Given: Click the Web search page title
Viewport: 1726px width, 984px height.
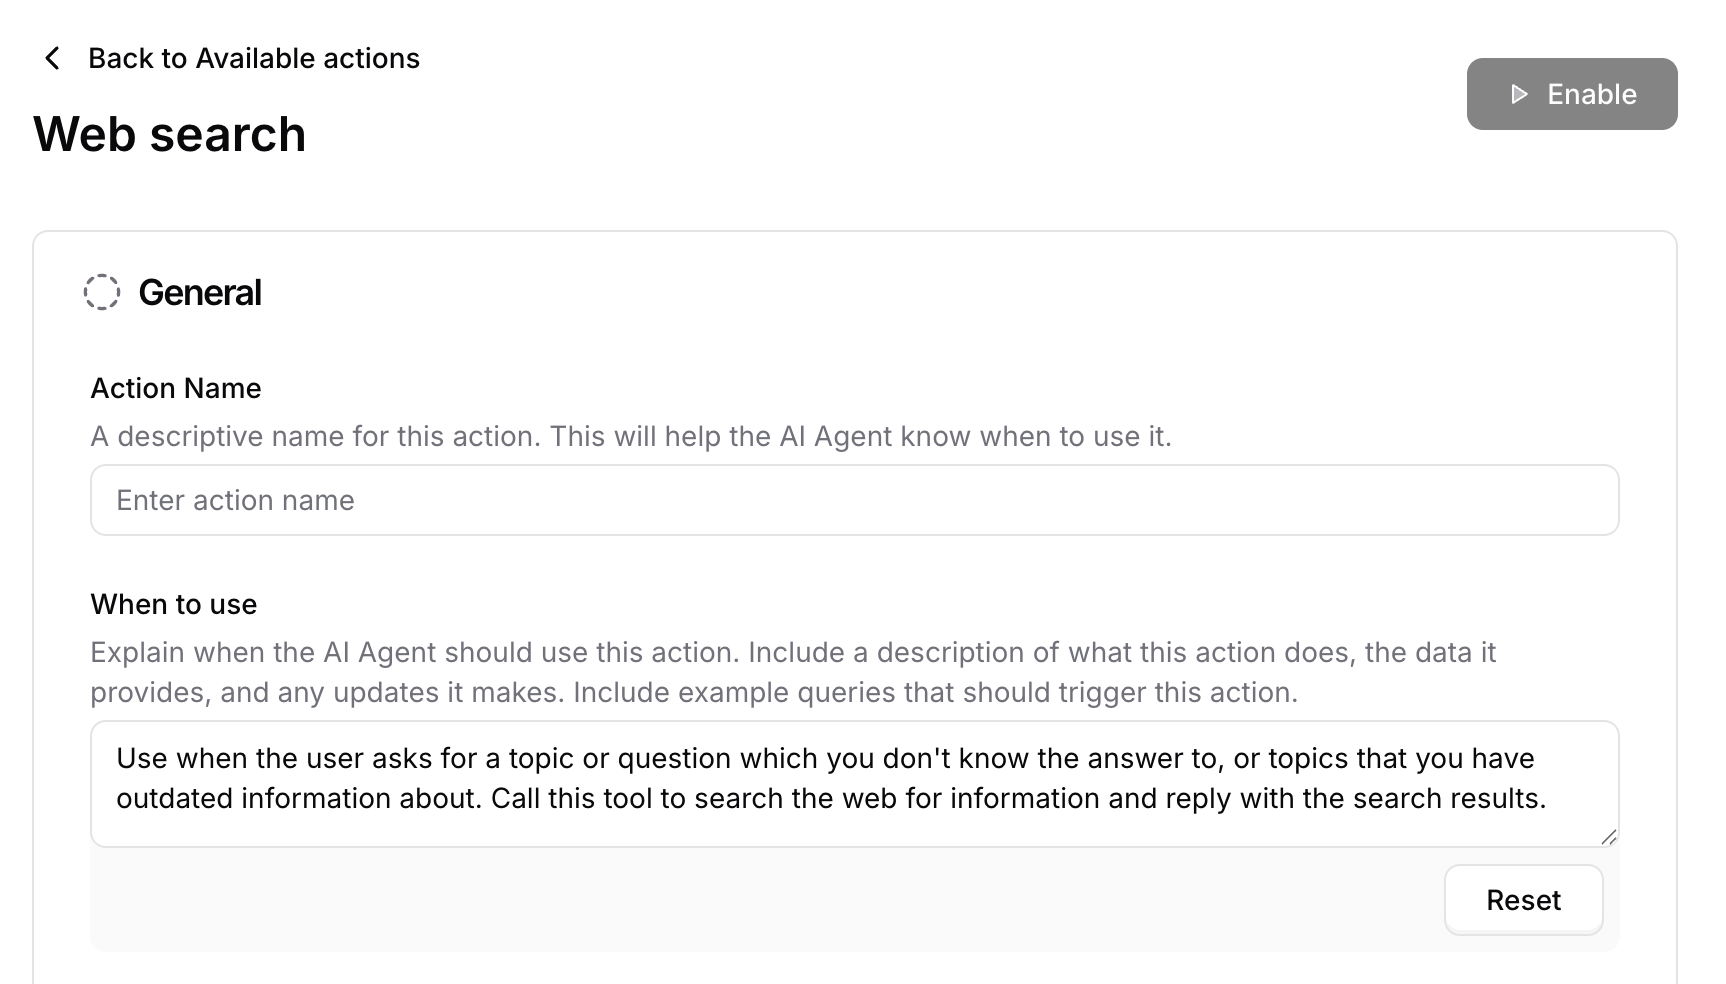Looking at the screenshot, I should tap(170, 134).
